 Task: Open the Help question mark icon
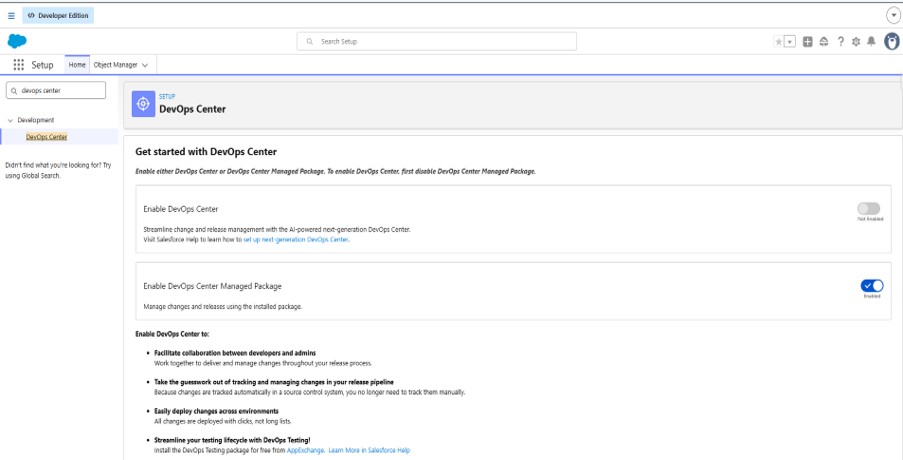tap(841, 41)
